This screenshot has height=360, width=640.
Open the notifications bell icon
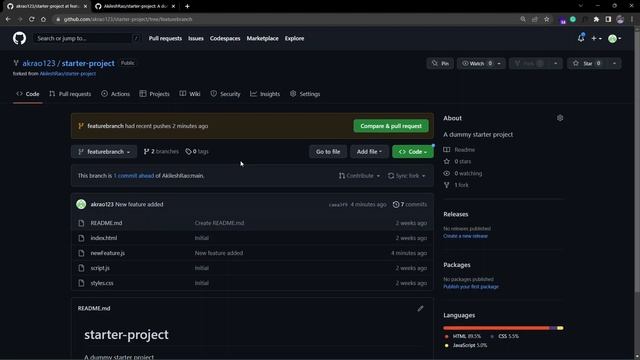pyautogui.click(x=581, y=38)
